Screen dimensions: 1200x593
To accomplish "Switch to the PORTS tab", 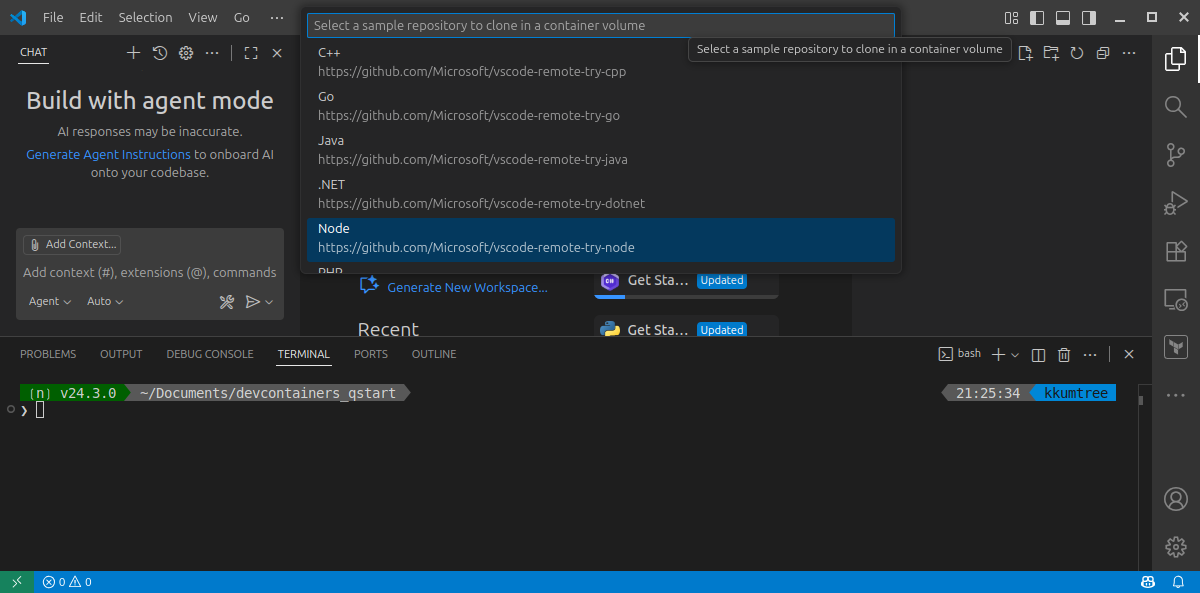I will point(371,354).
